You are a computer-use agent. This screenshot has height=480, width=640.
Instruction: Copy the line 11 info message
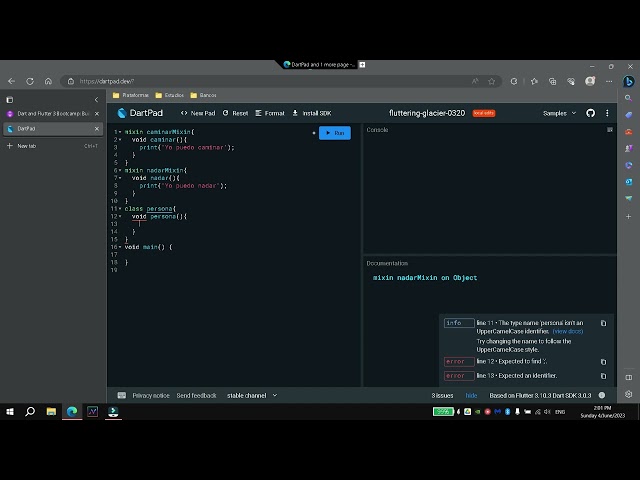[x=603, y=323]
